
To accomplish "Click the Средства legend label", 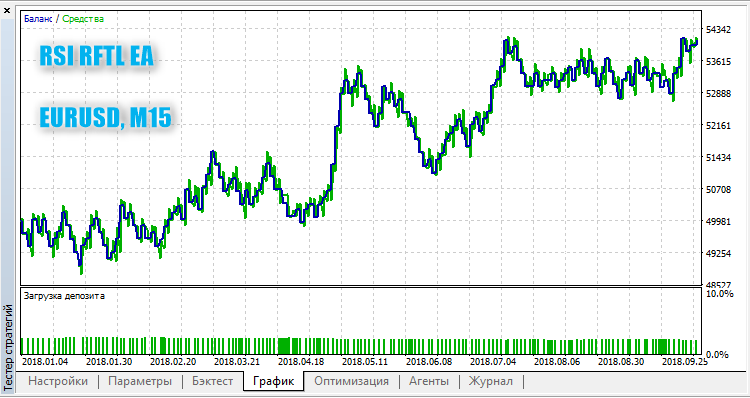I will click(83, 19).
